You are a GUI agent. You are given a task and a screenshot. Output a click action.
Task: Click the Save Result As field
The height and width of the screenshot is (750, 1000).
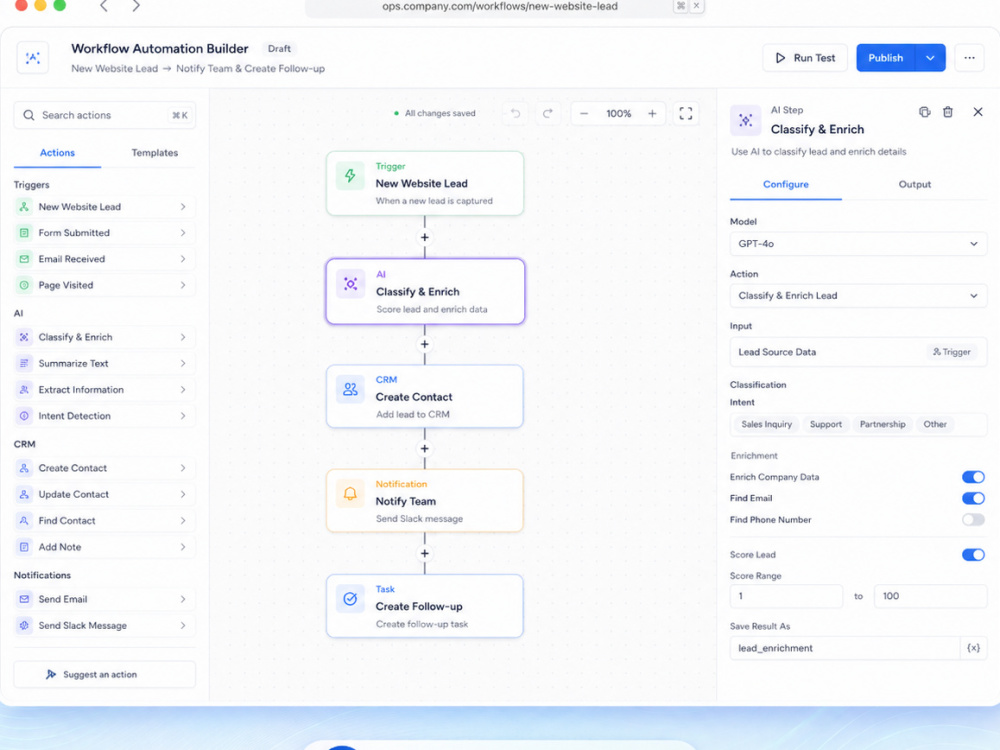pyautogui.click(x=845, y=648)
